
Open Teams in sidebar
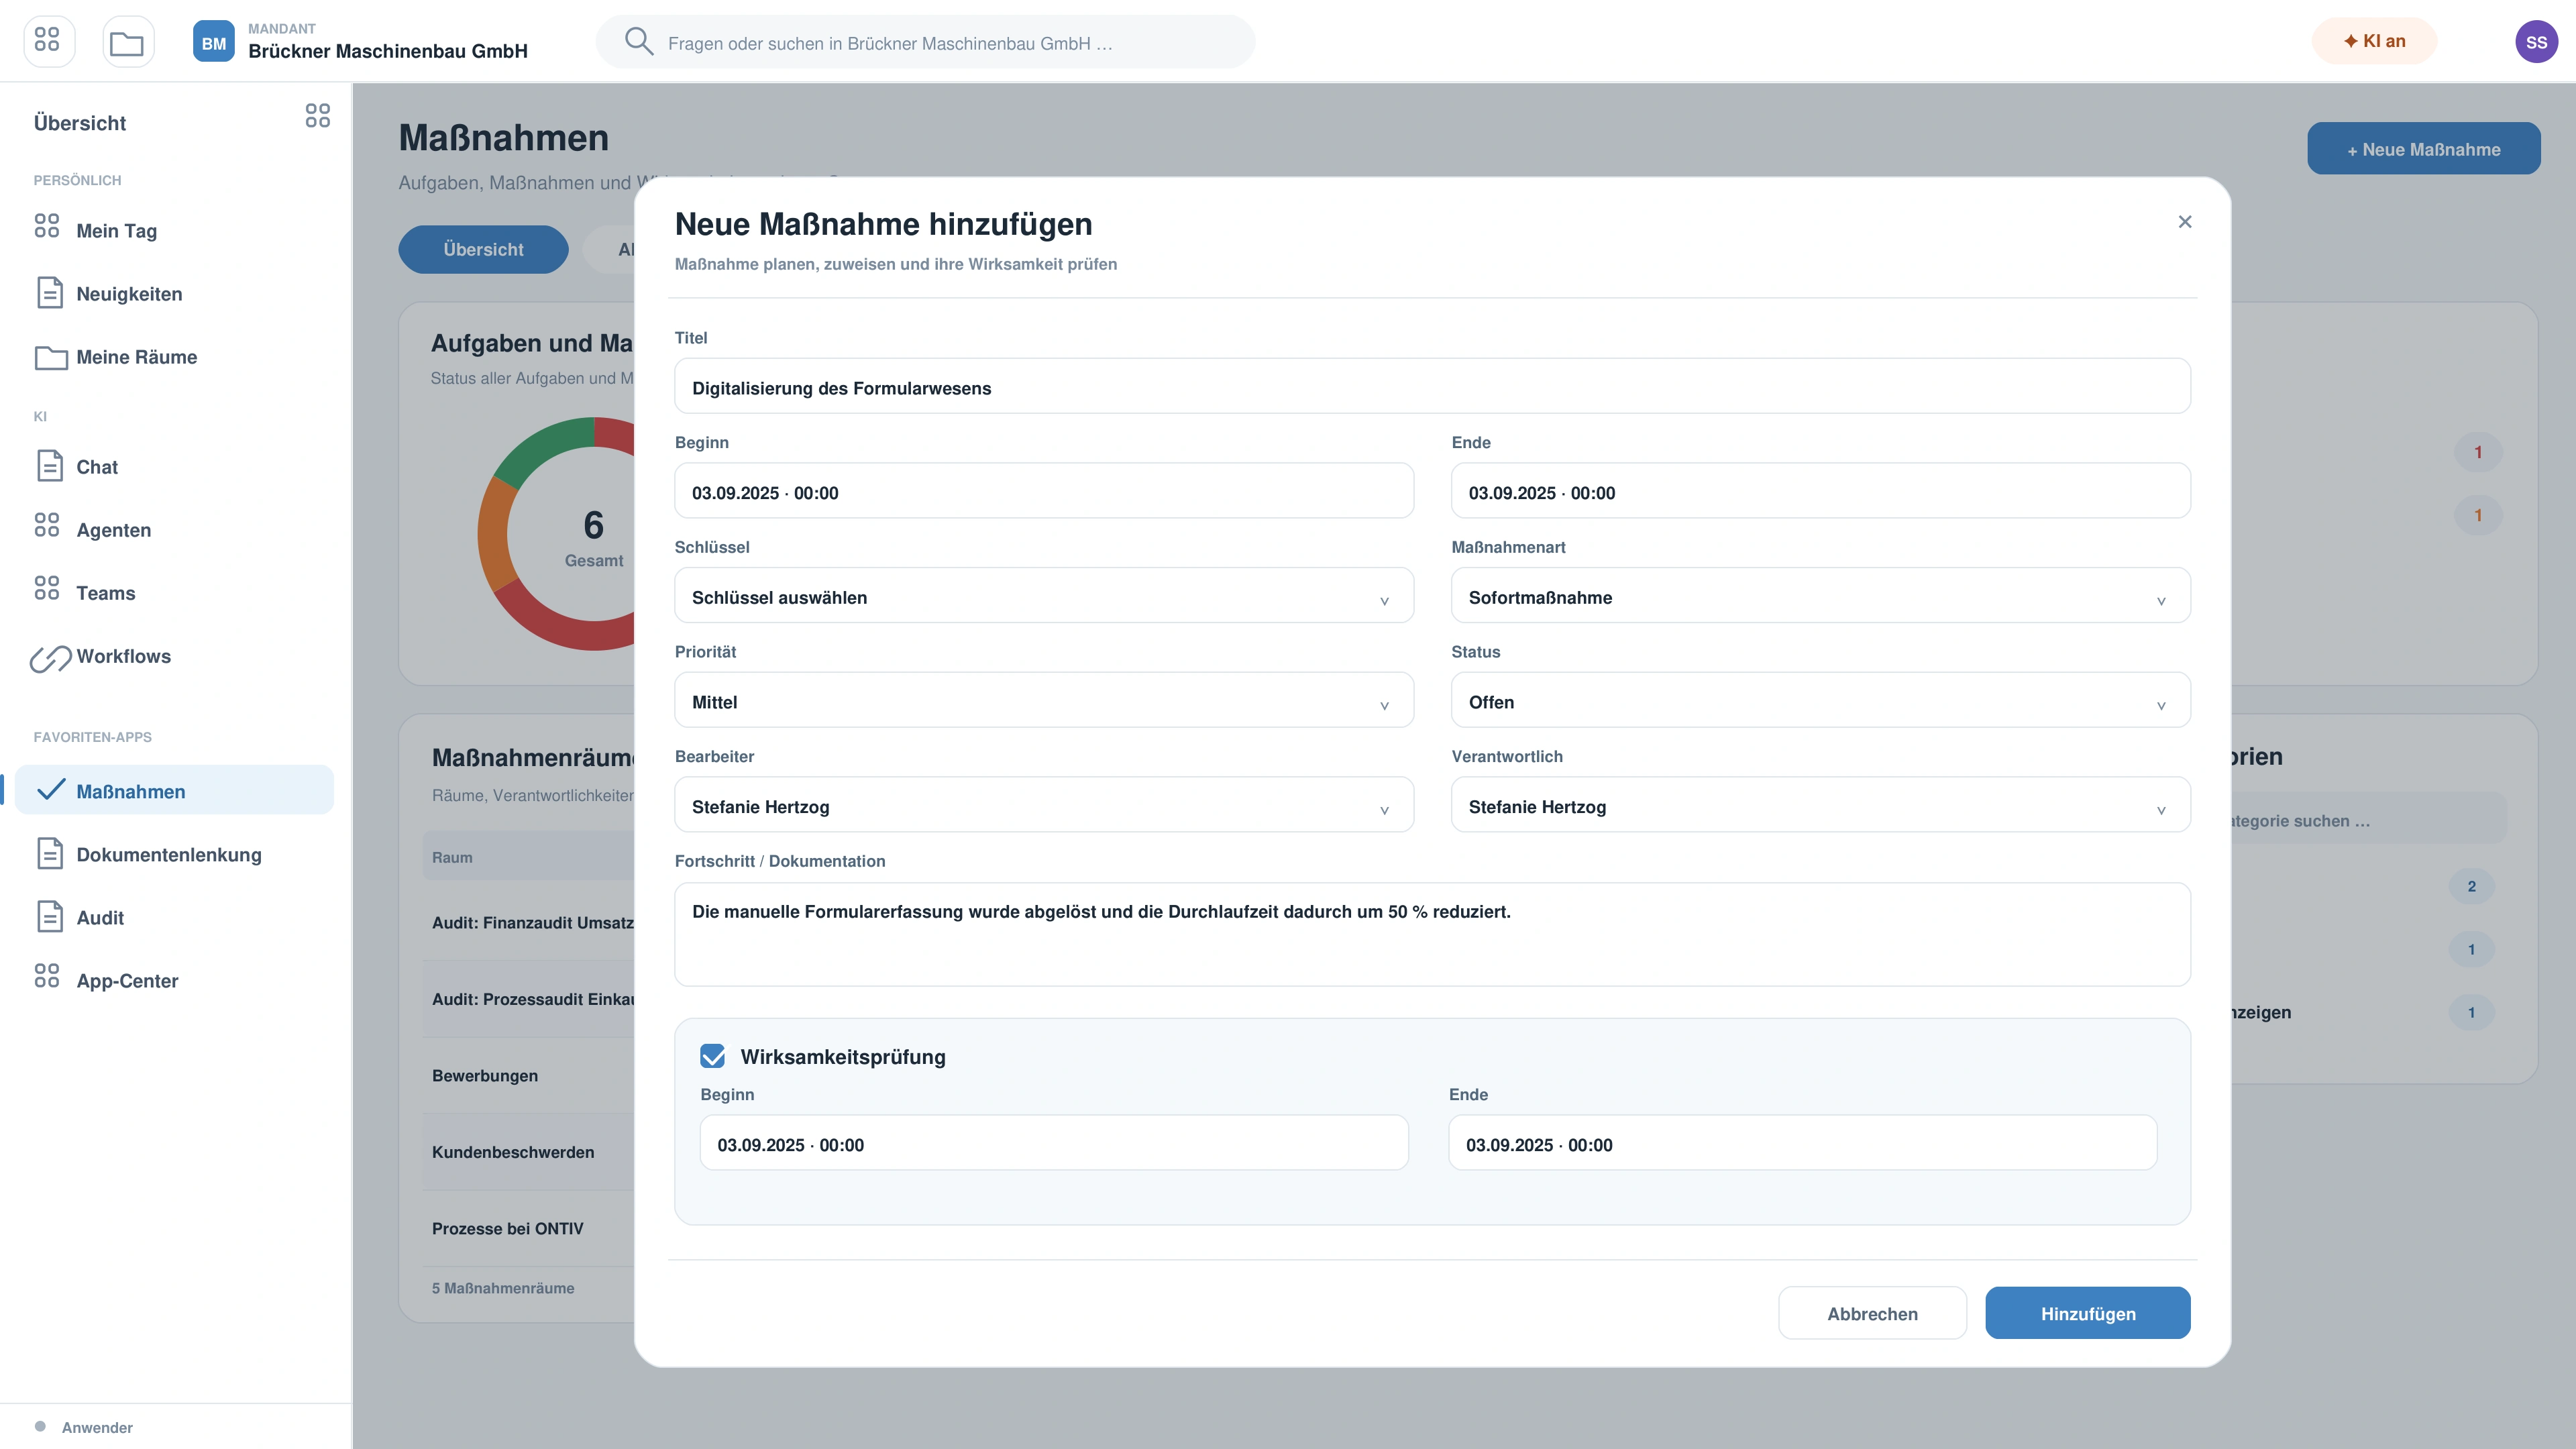[175, 593]
